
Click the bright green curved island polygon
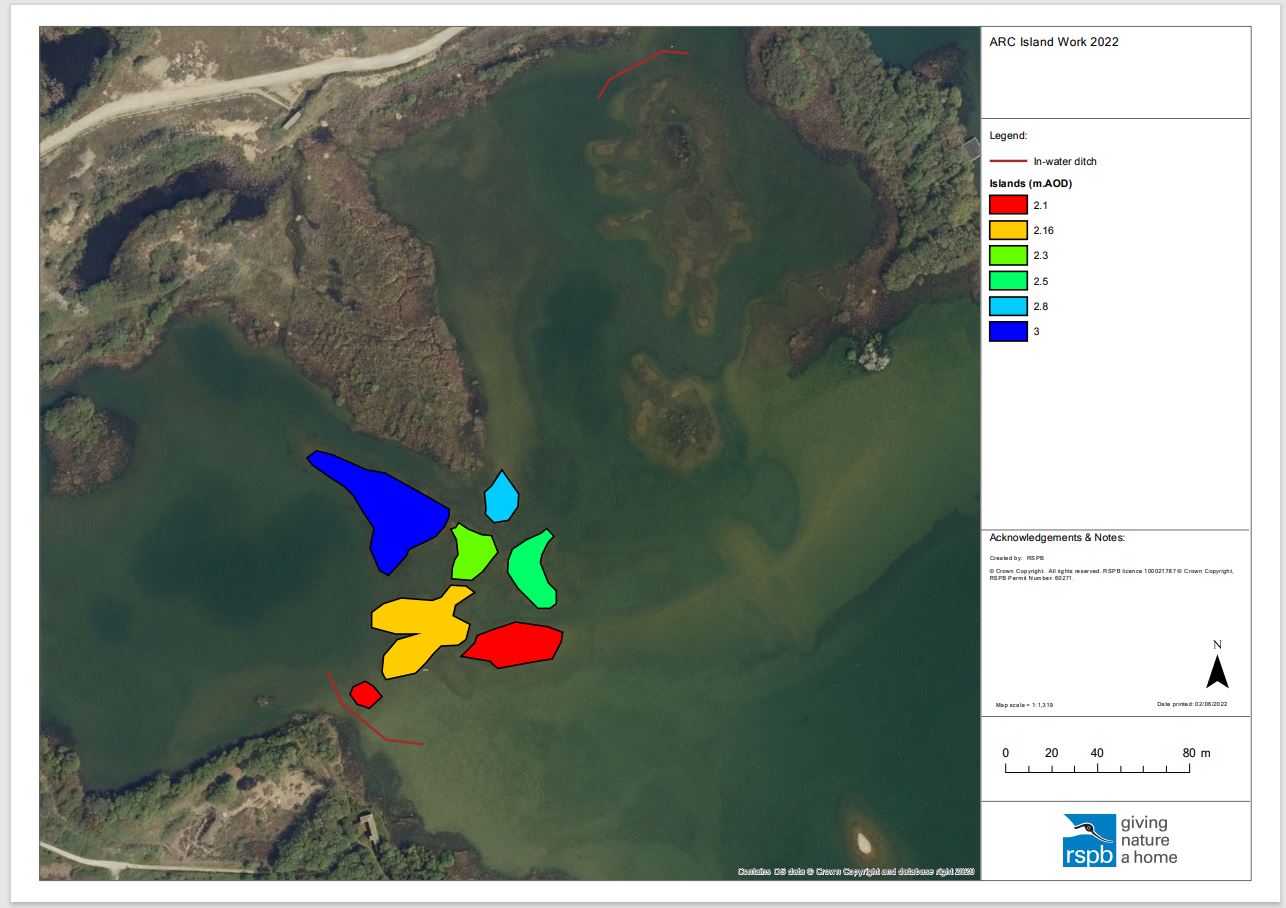click(x=531, y=569)
